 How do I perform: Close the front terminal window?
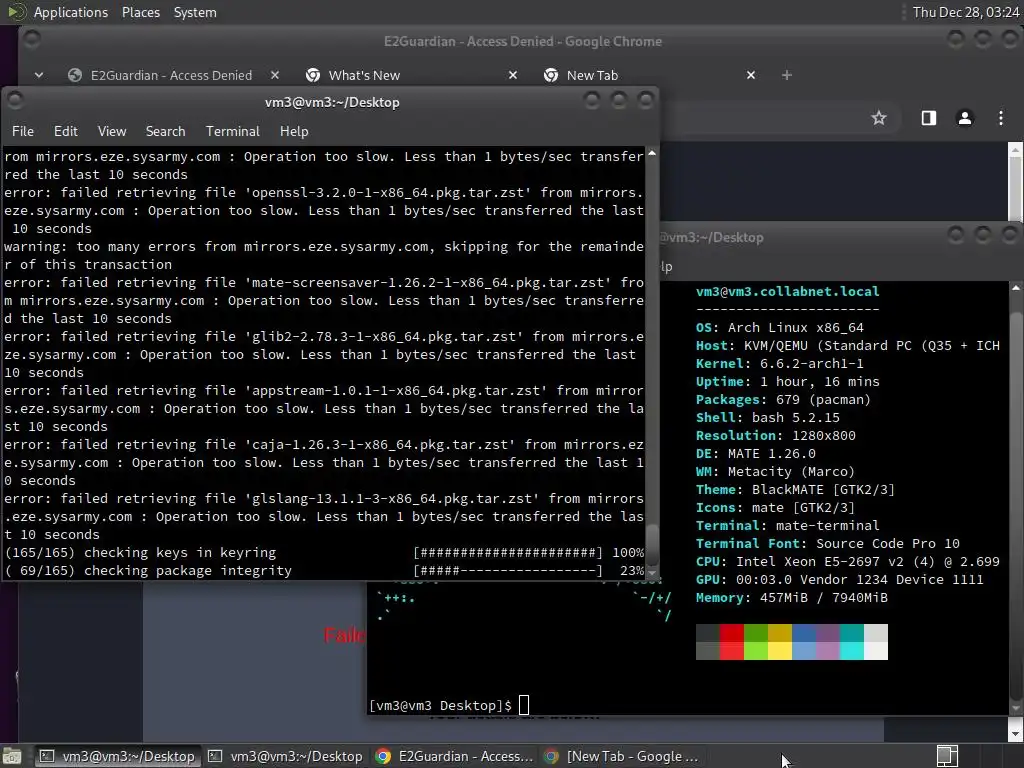[645, 101]
